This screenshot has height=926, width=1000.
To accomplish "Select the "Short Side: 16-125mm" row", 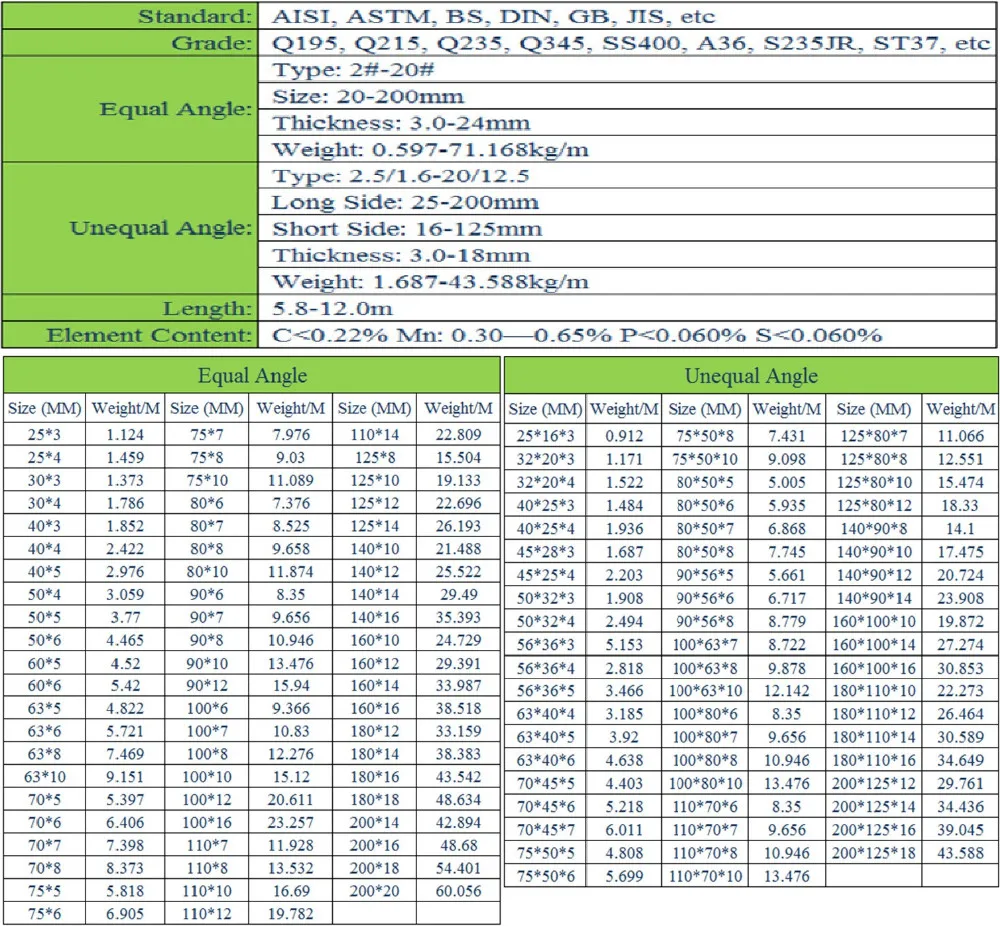I will pos(630,229).
